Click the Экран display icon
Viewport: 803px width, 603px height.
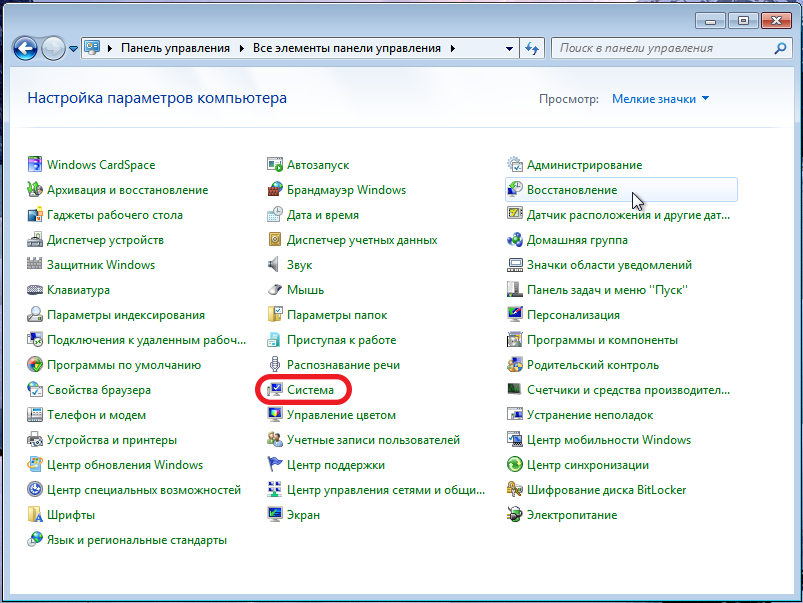coord(275,515)
